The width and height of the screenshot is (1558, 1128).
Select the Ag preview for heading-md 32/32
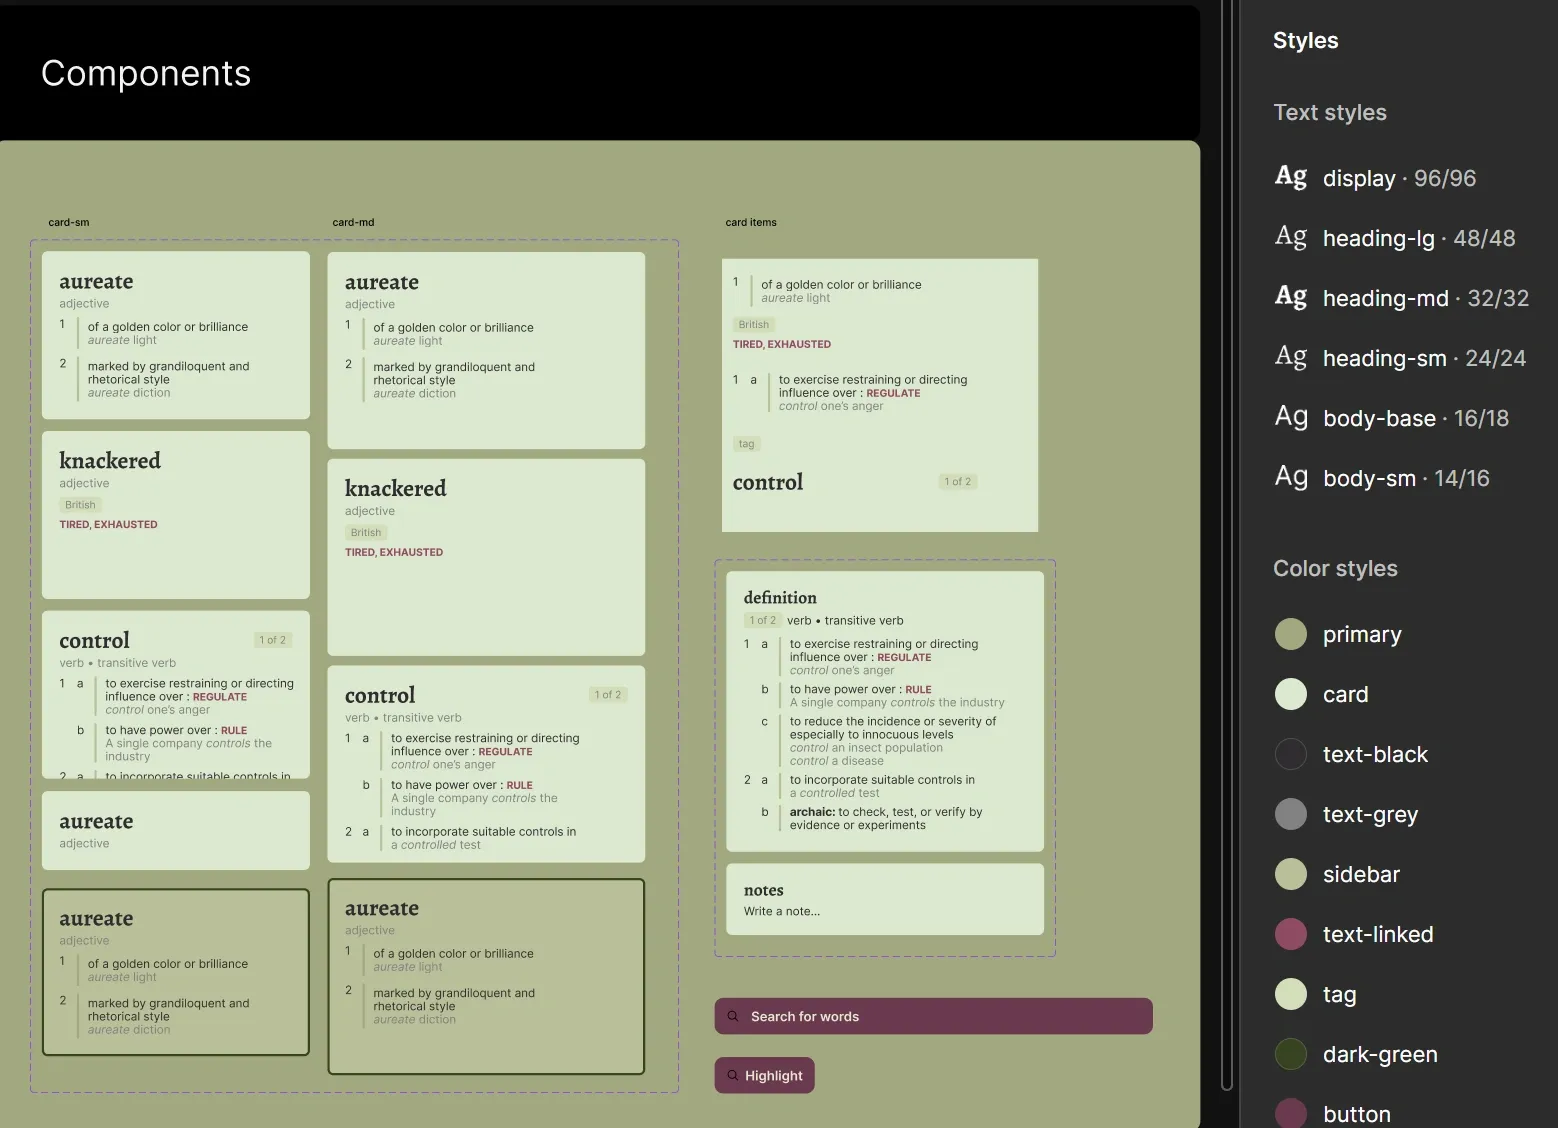click(1291, 297)
